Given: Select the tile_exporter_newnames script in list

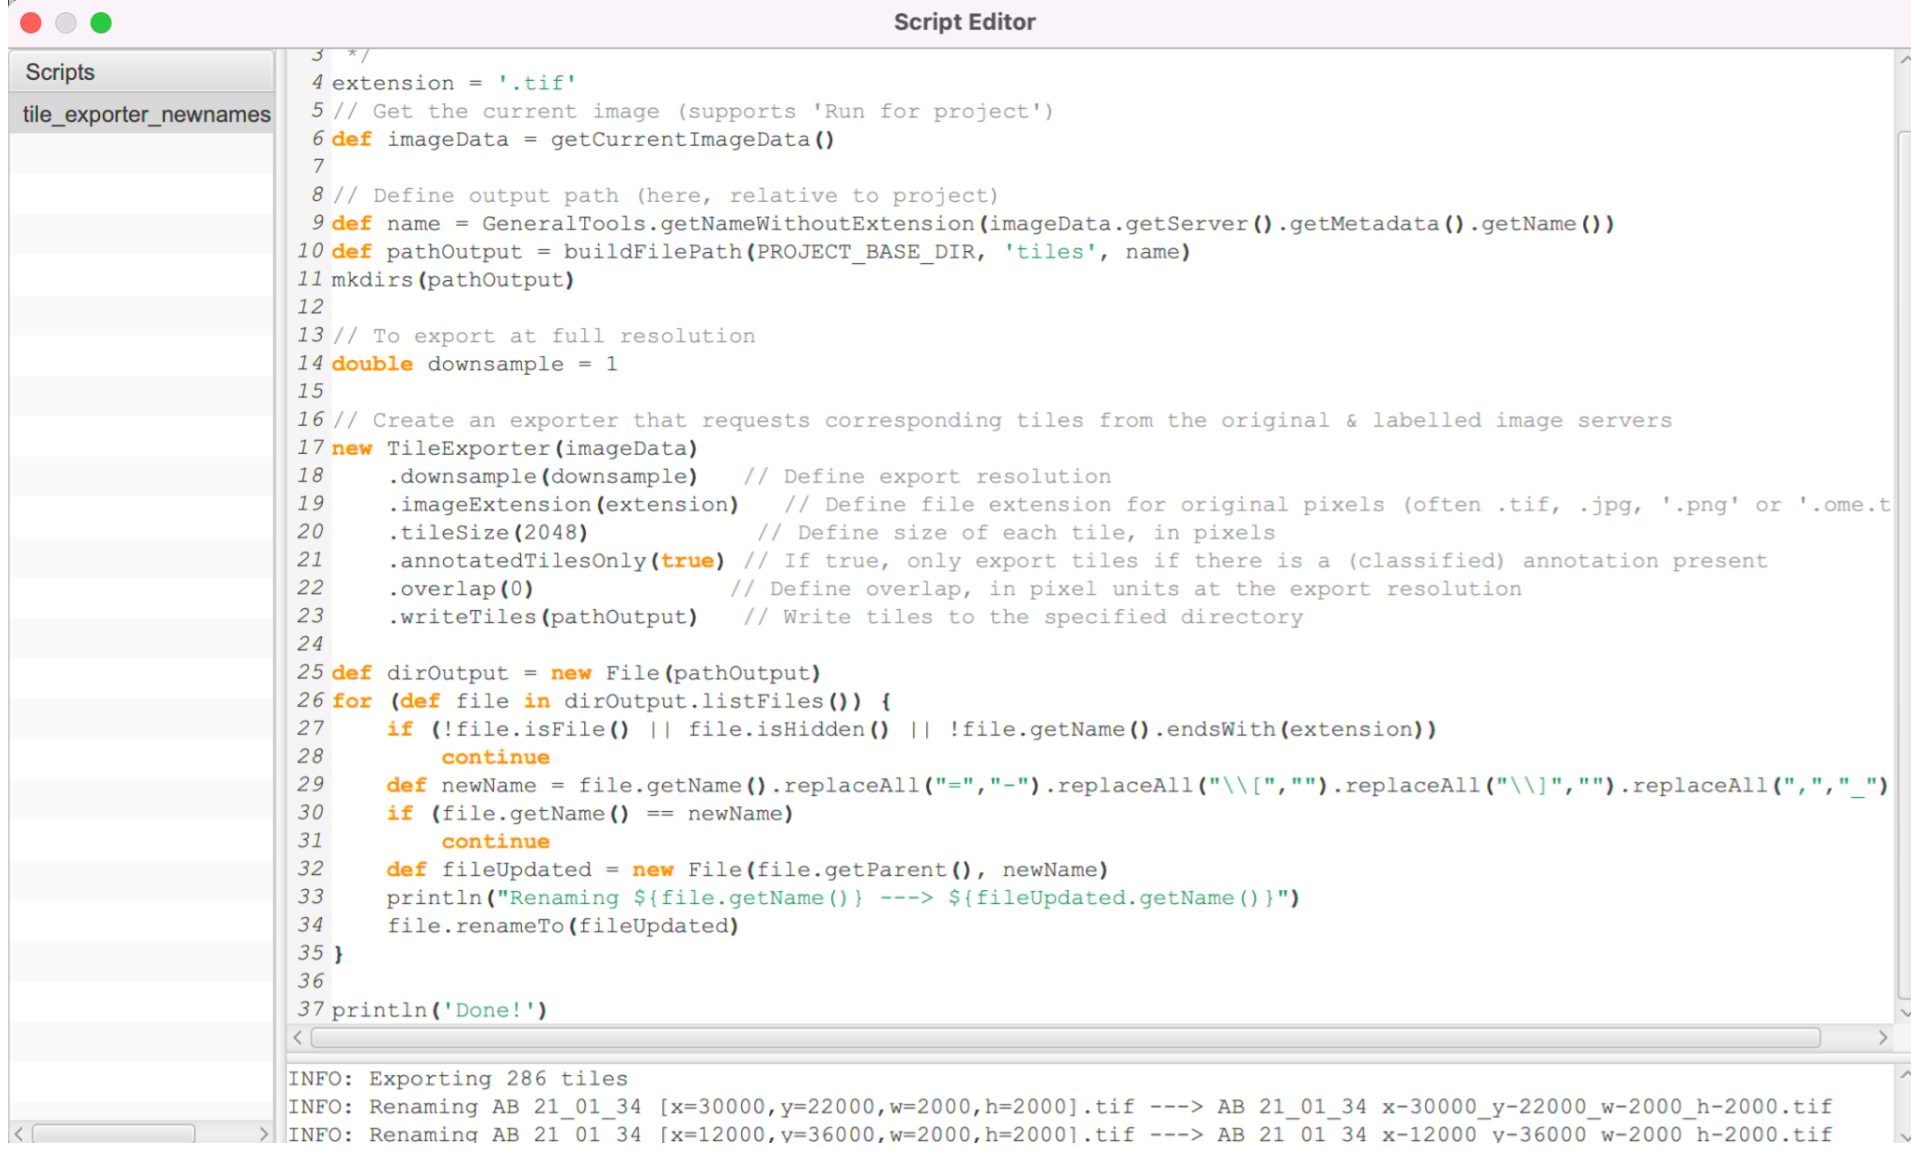Looking at the screenshot, I should [146, 115].
